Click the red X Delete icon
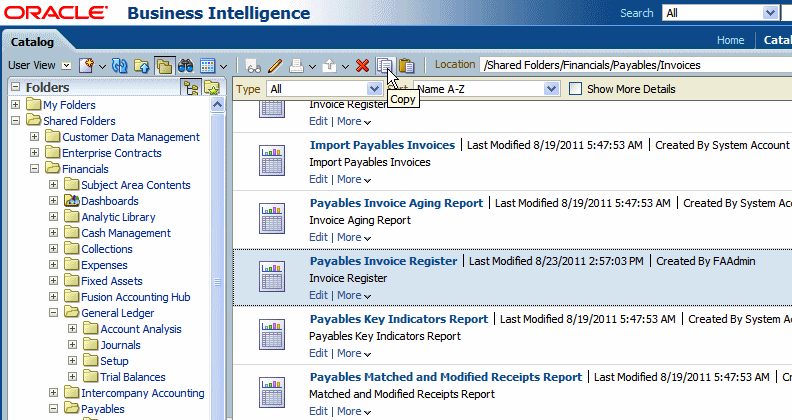The height and width of the screenshot is (420, 792). 362,66
